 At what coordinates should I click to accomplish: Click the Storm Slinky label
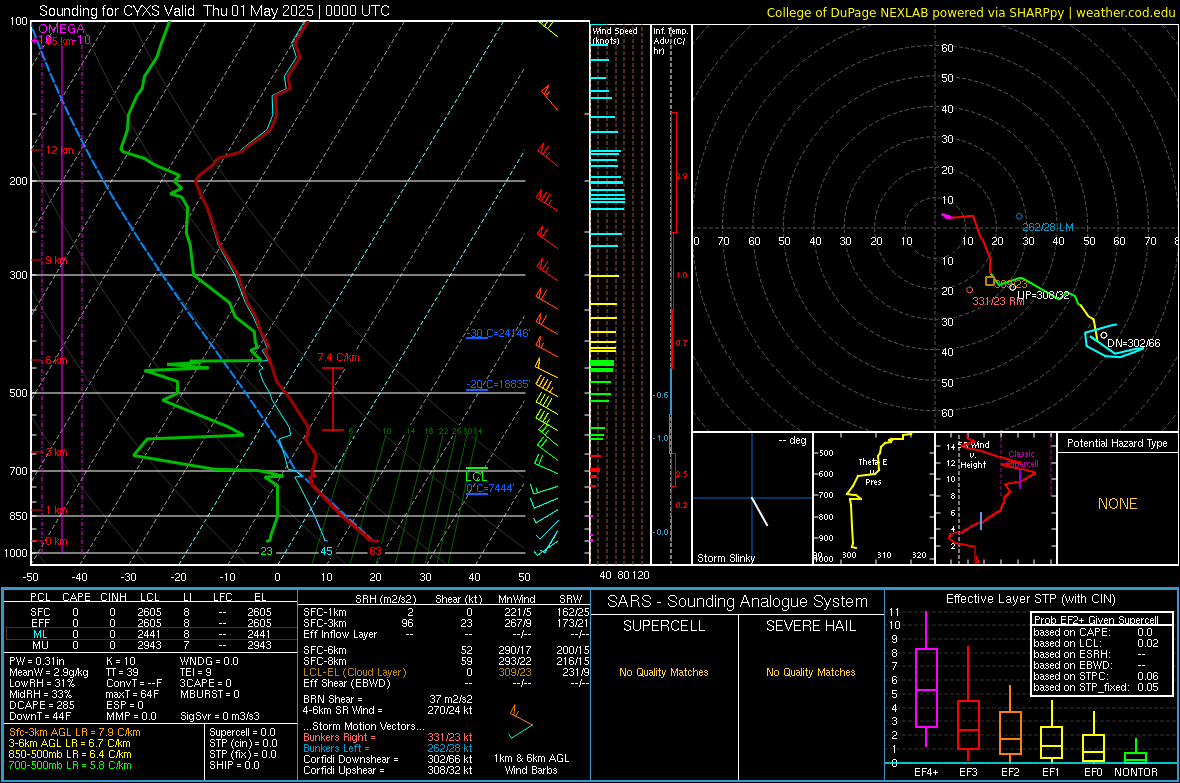726,558
